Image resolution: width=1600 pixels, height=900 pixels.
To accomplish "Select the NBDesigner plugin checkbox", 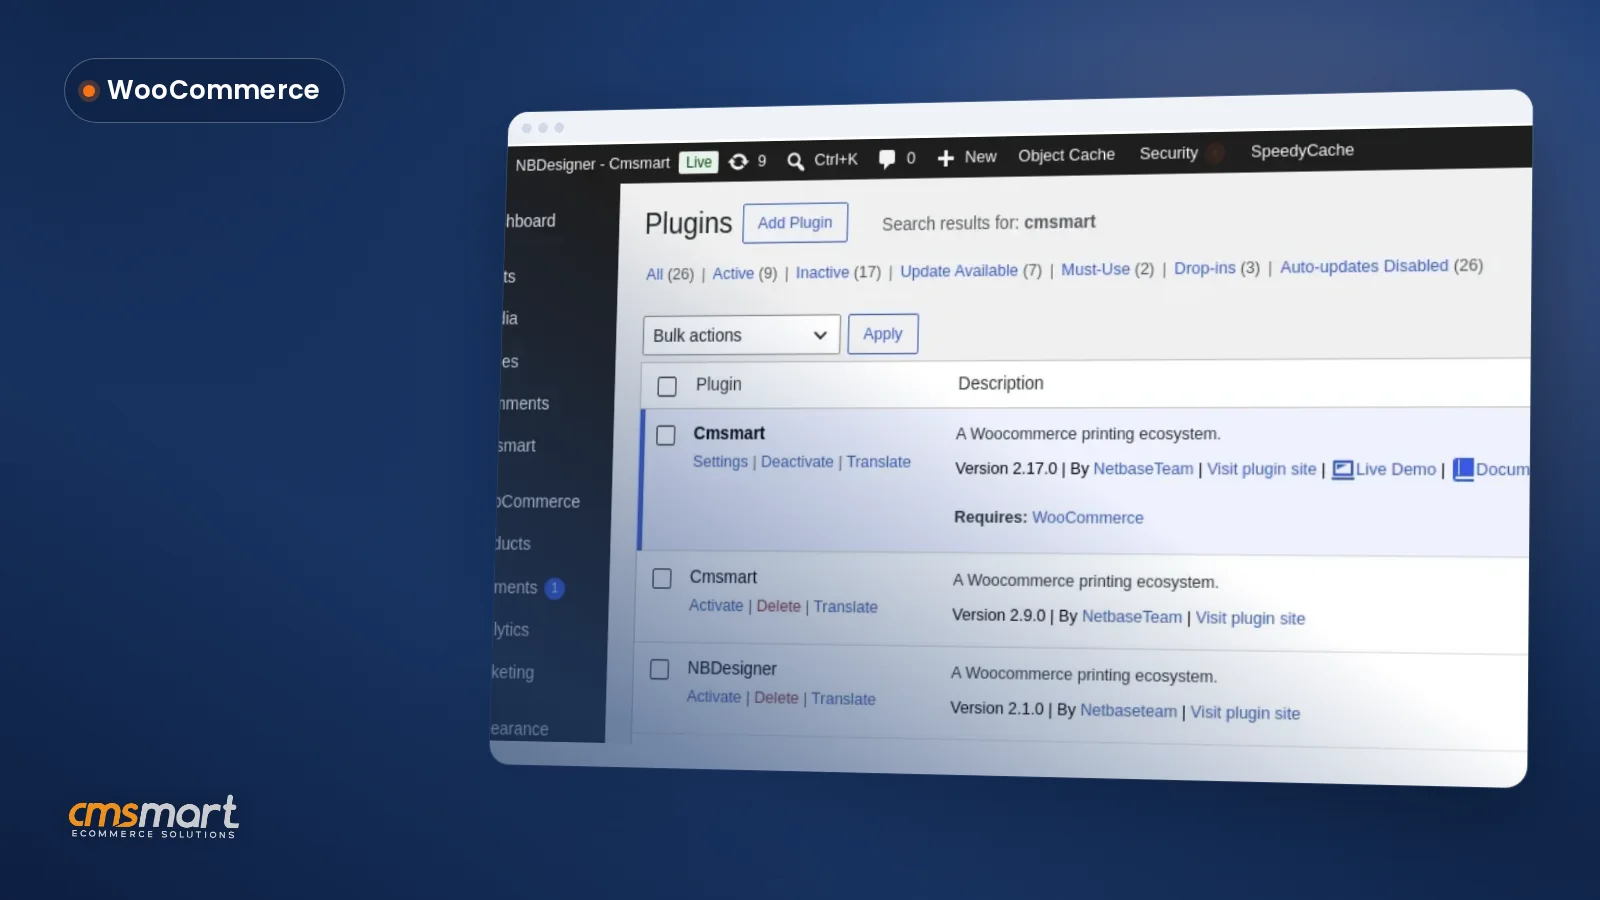I will pyautogui.click(x=659, y=669).
